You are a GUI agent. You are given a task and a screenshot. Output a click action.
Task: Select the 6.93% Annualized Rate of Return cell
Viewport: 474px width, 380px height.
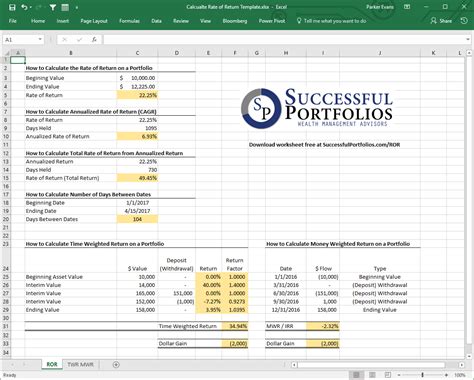[137, 136]
